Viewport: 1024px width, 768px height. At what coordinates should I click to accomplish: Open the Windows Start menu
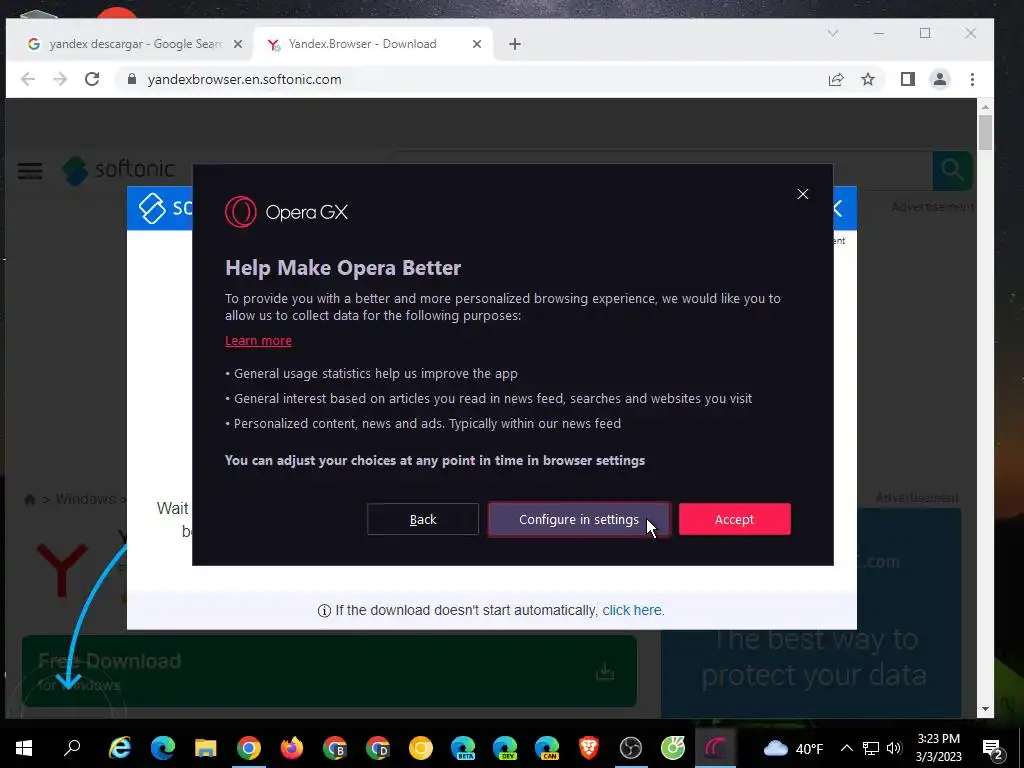[x=24, y=748]
